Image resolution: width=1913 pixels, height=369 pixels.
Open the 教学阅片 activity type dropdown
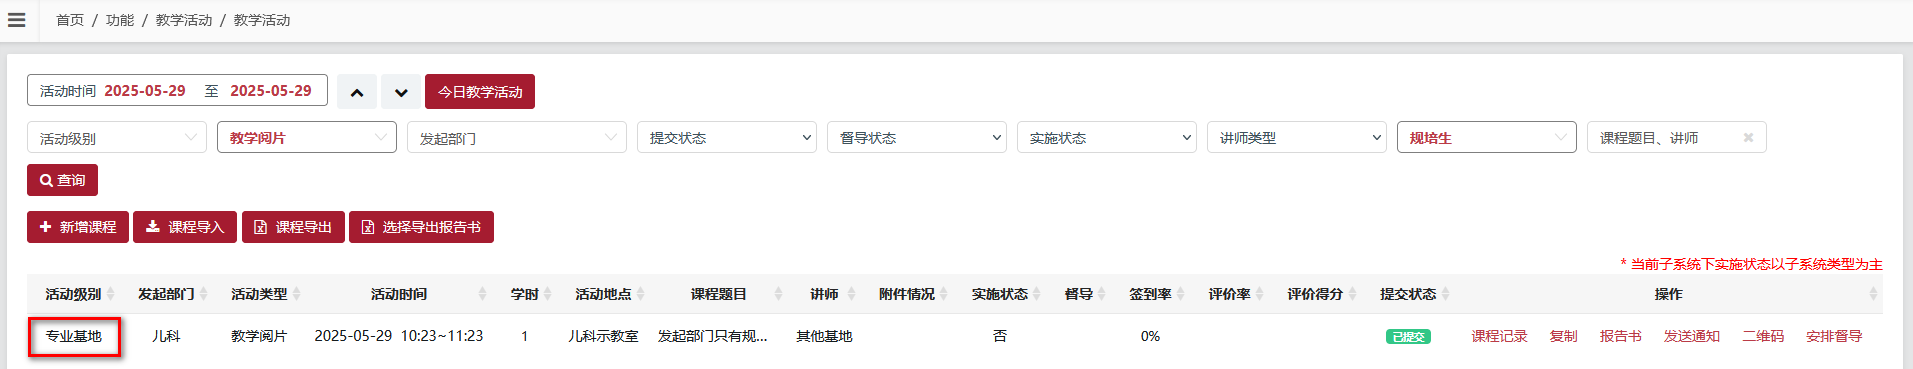click(307, 138)
